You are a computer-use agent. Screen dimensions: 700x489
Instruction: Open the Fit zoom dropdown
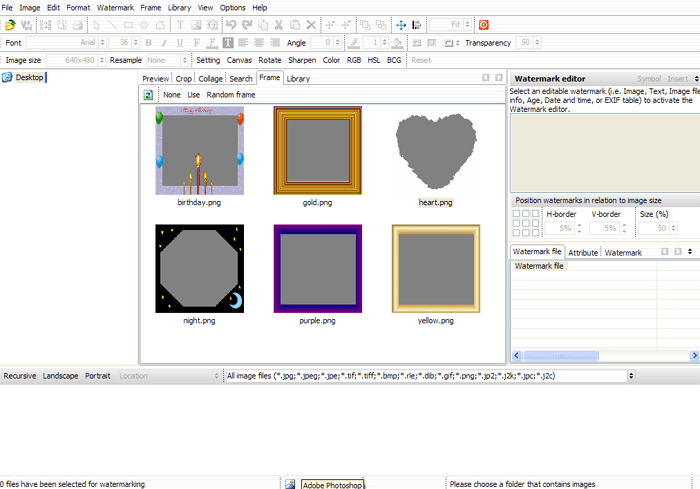(x=467, y=25)
